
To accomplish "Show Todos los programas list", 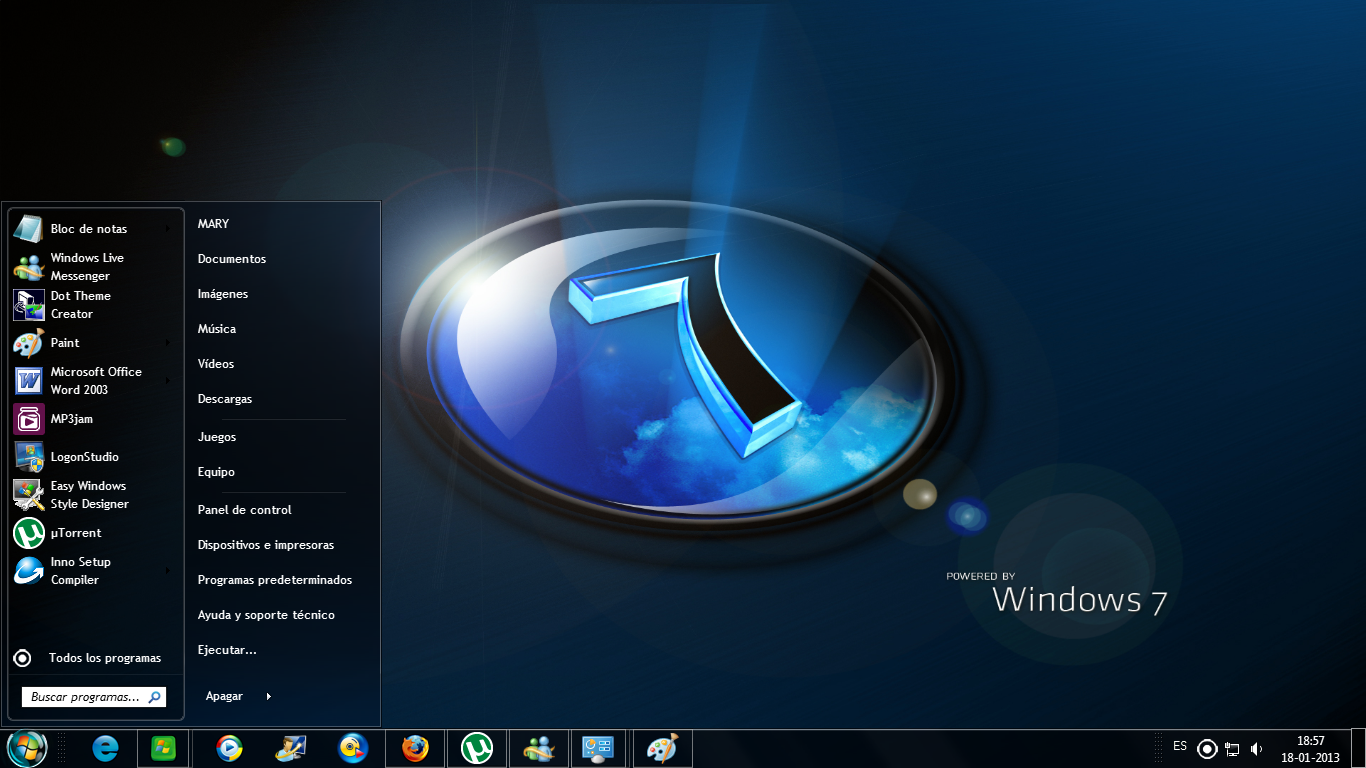I will (x=95, y=658).
